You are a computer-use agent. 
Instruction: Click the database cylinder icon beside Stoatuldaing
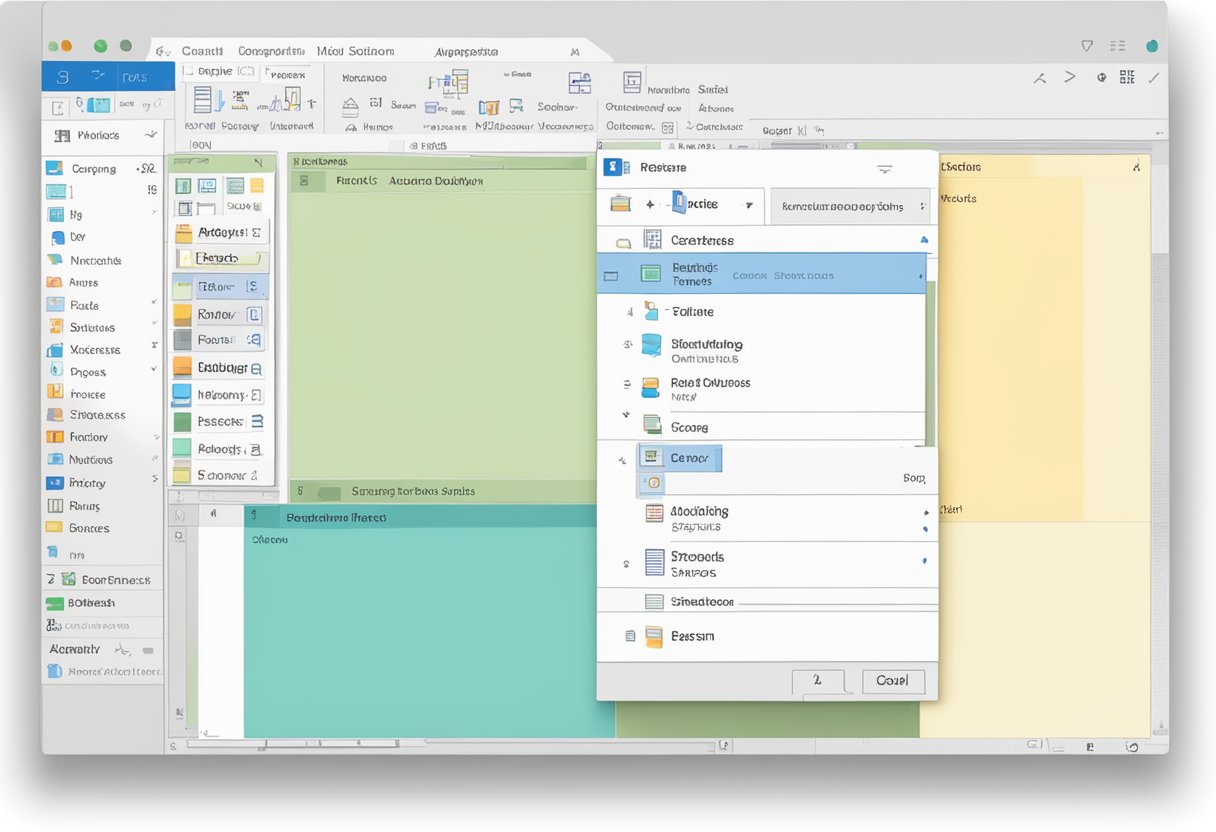(x=652, y=345)
